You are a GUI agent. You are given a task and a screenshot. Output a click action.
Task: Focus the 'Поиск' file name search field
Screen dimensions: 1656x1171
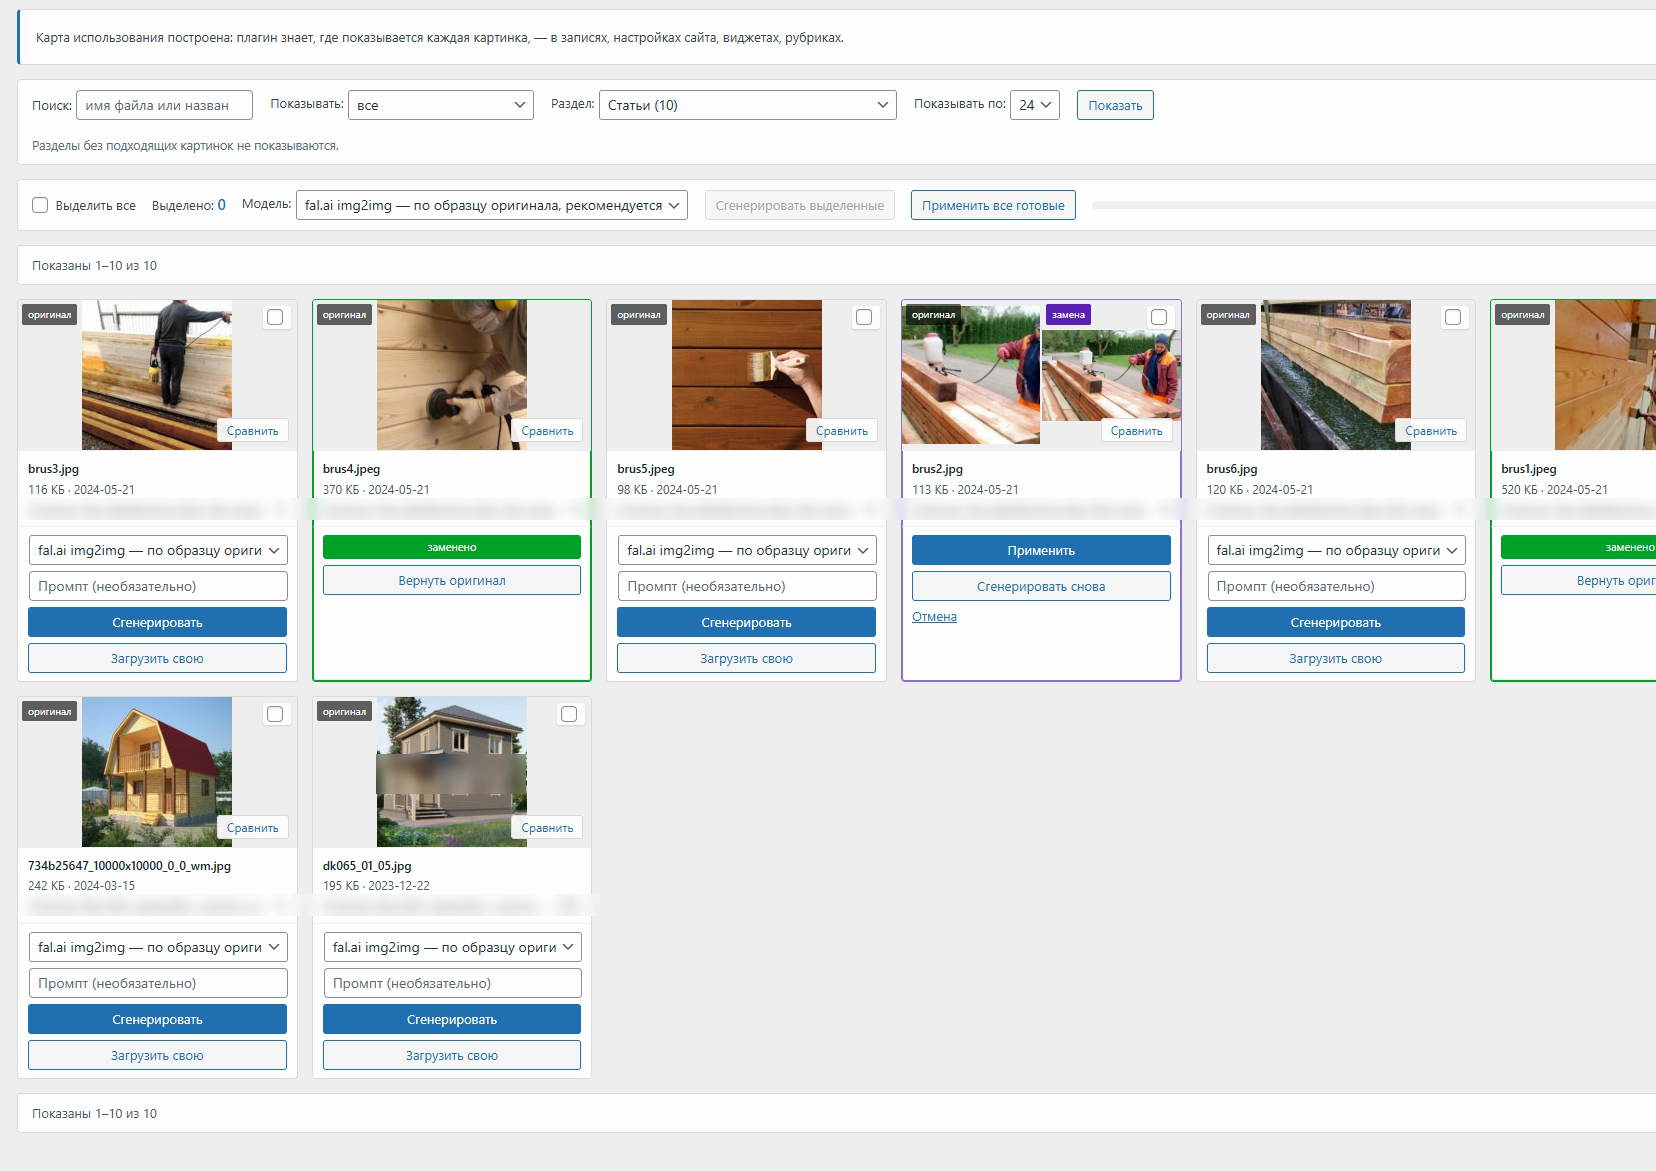coord(164,105)
